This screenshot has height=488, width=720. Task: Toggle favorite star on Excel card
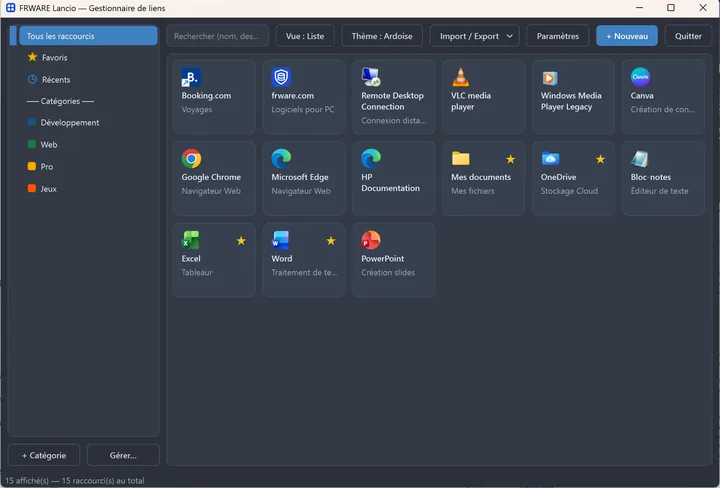241,241
